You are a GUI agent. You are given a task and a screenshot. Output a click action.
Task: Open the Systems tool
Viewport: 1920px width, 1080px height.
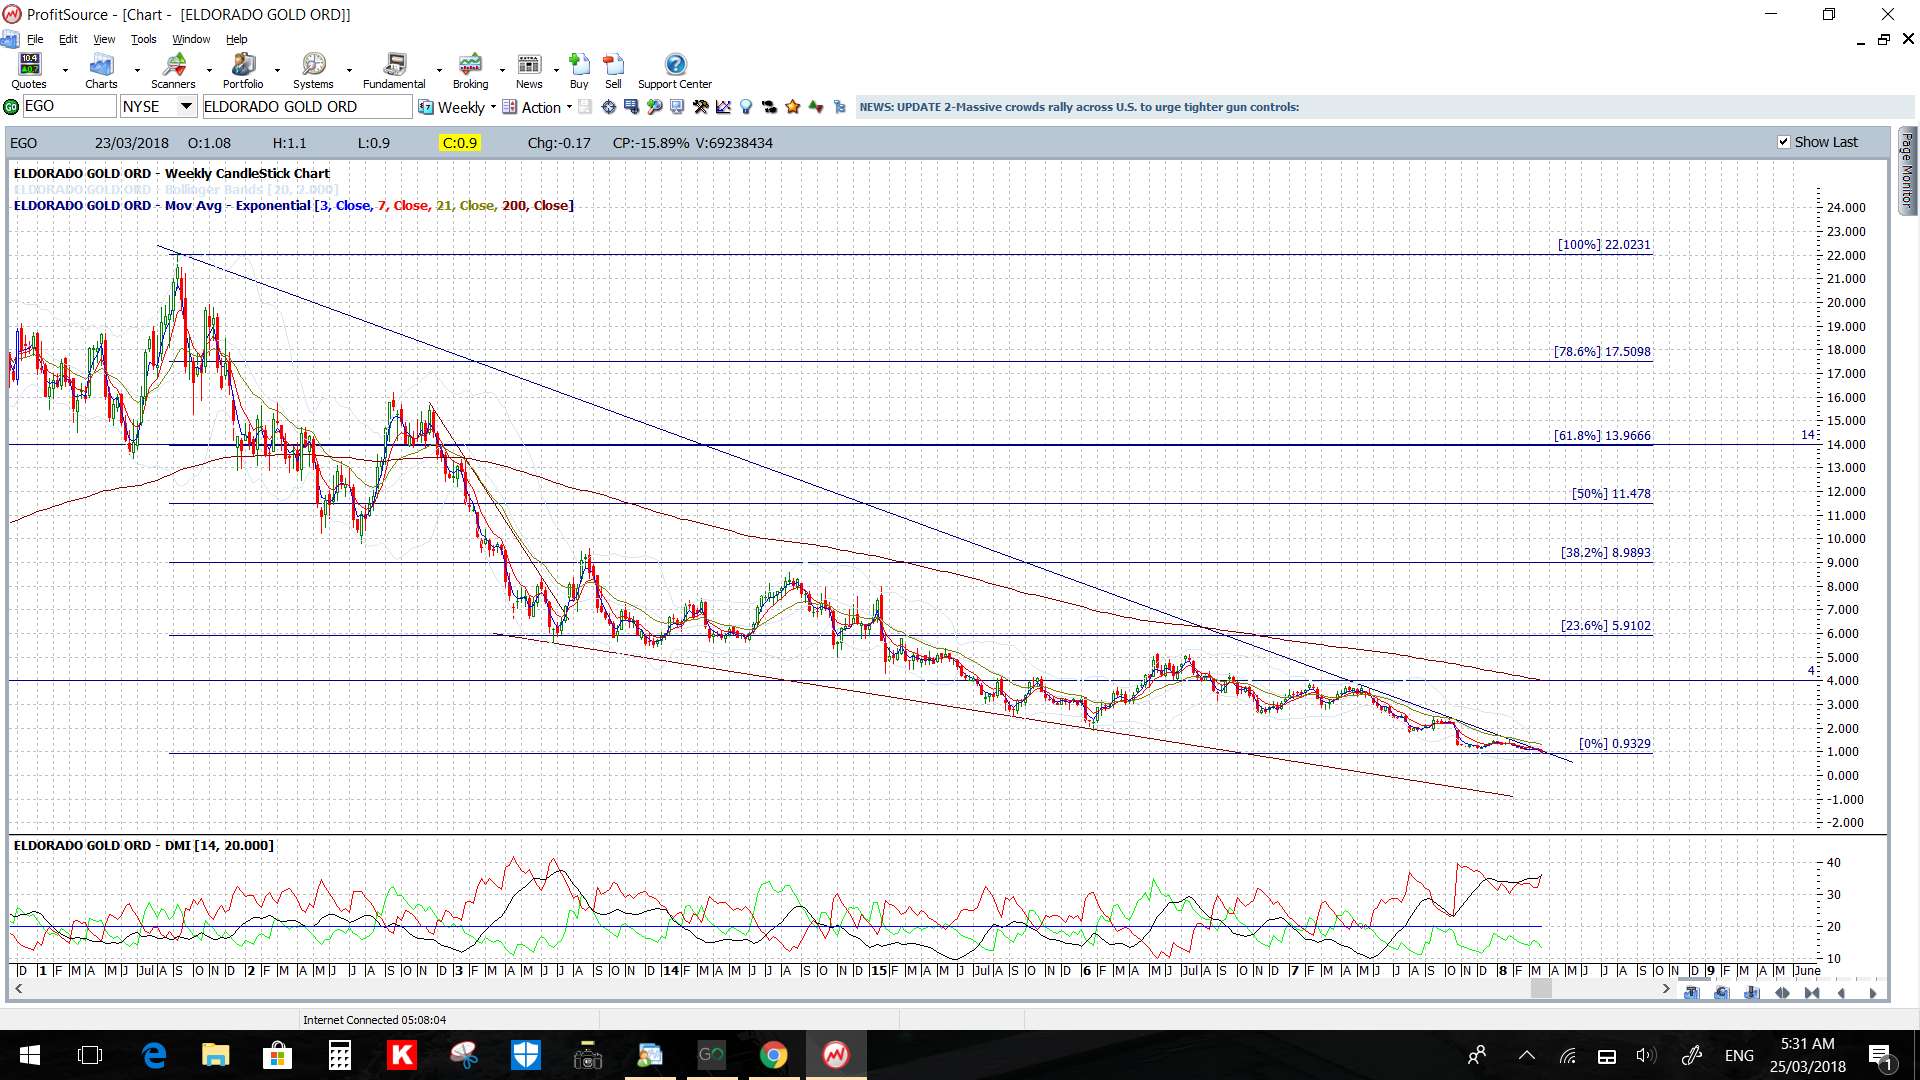point(313,71)
